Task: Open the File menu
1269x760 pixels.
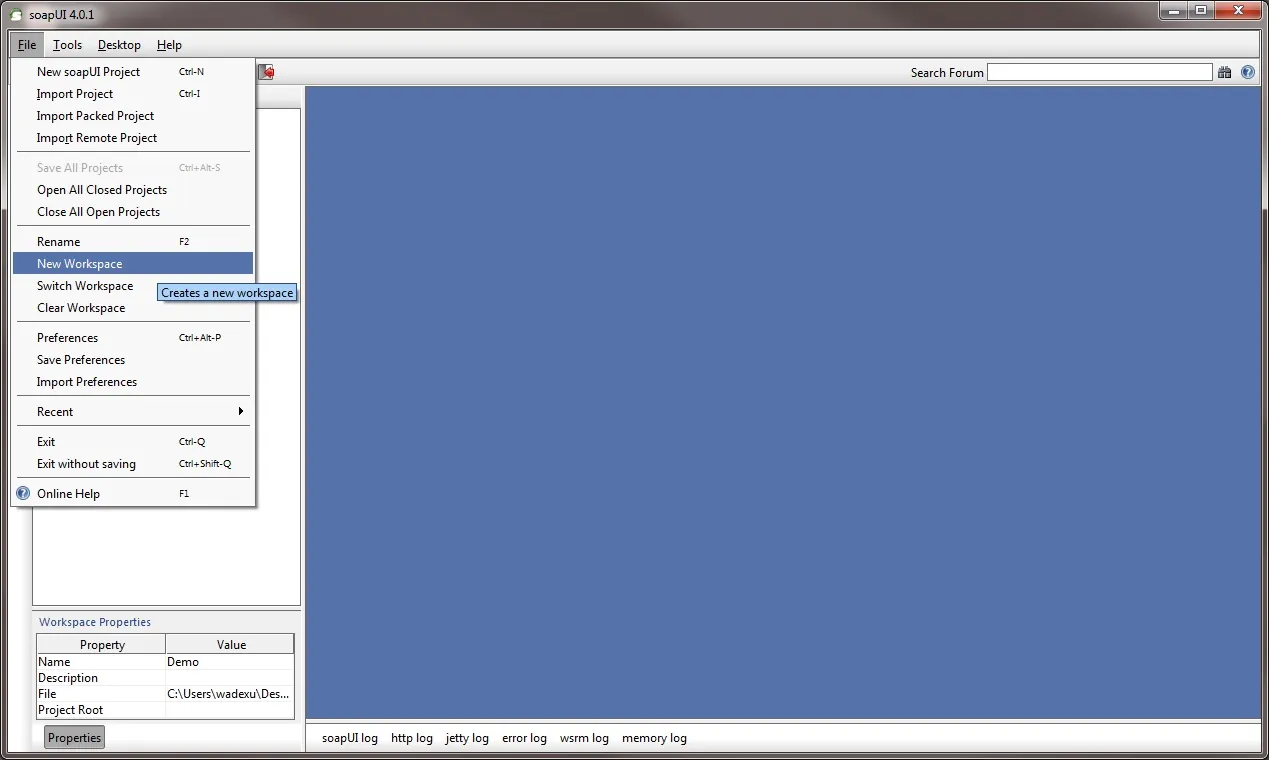Action: tap(27, 45)
